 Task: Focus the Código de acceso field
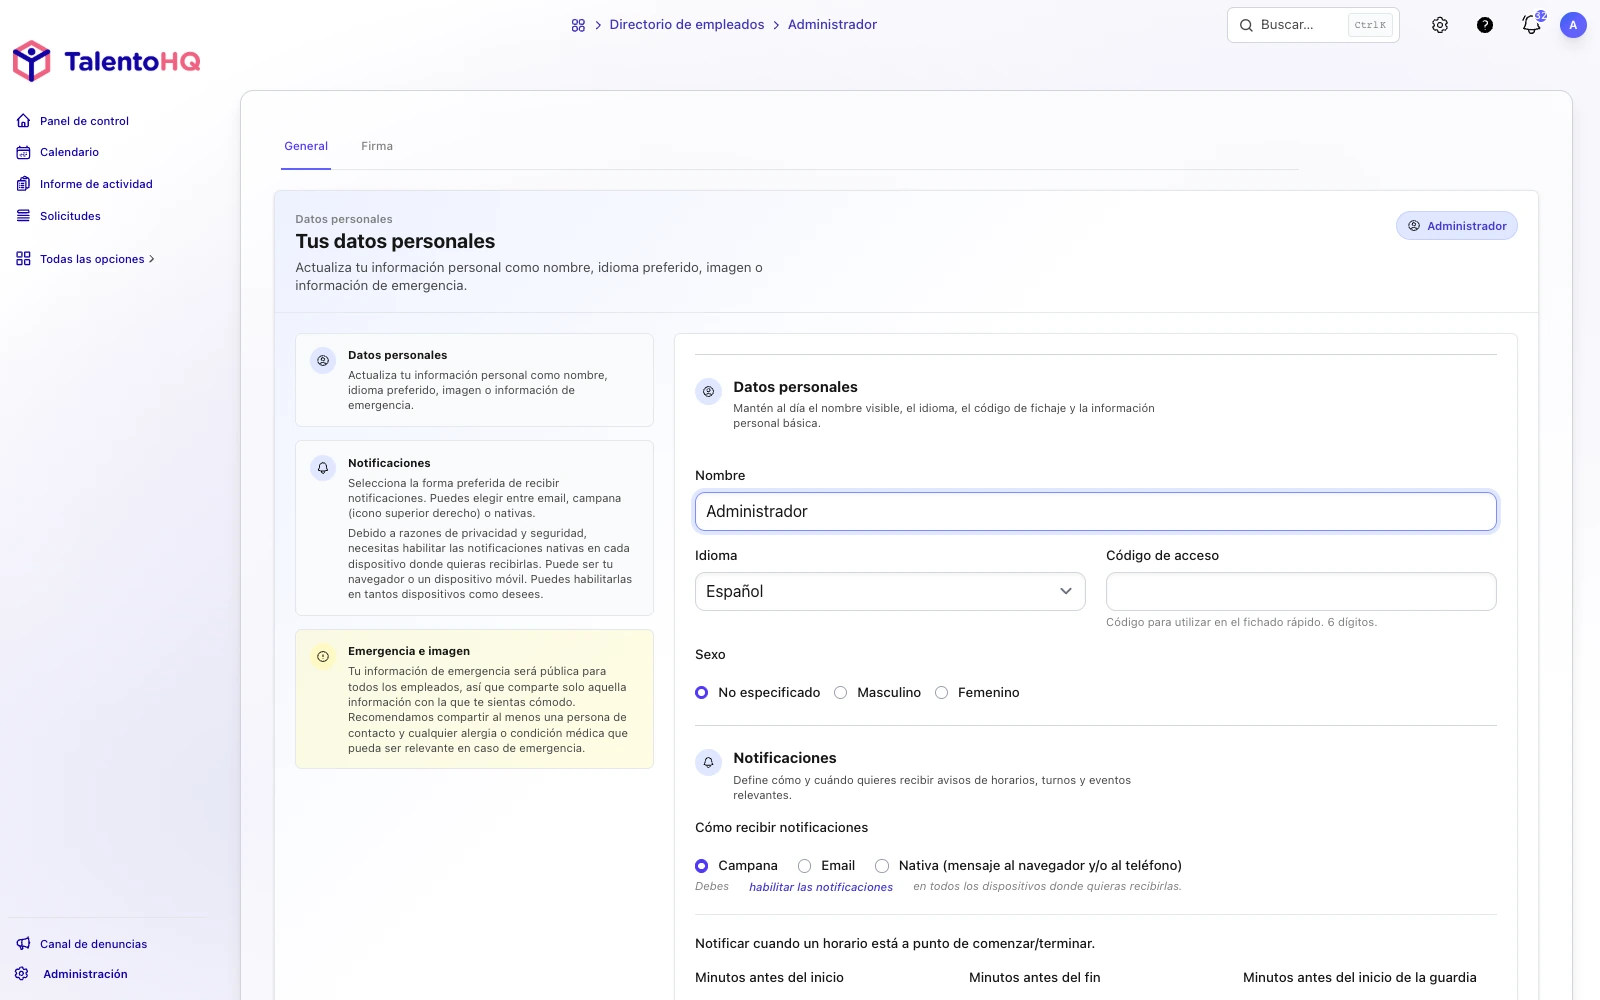point(1301,592)
